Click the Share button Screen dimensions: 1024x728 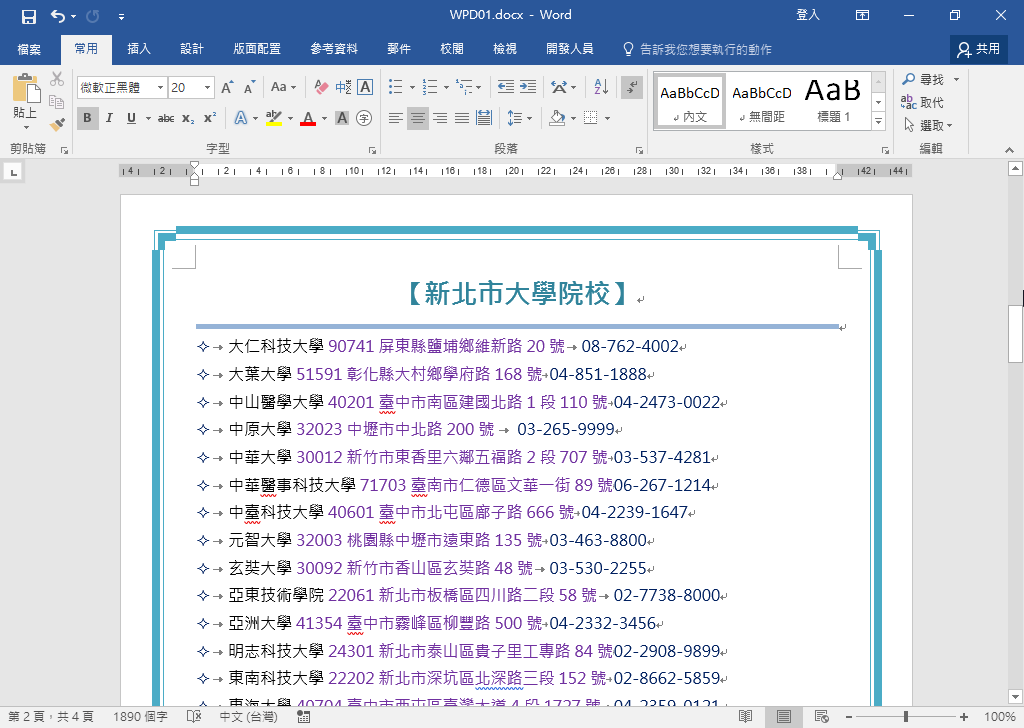[978, 49]
